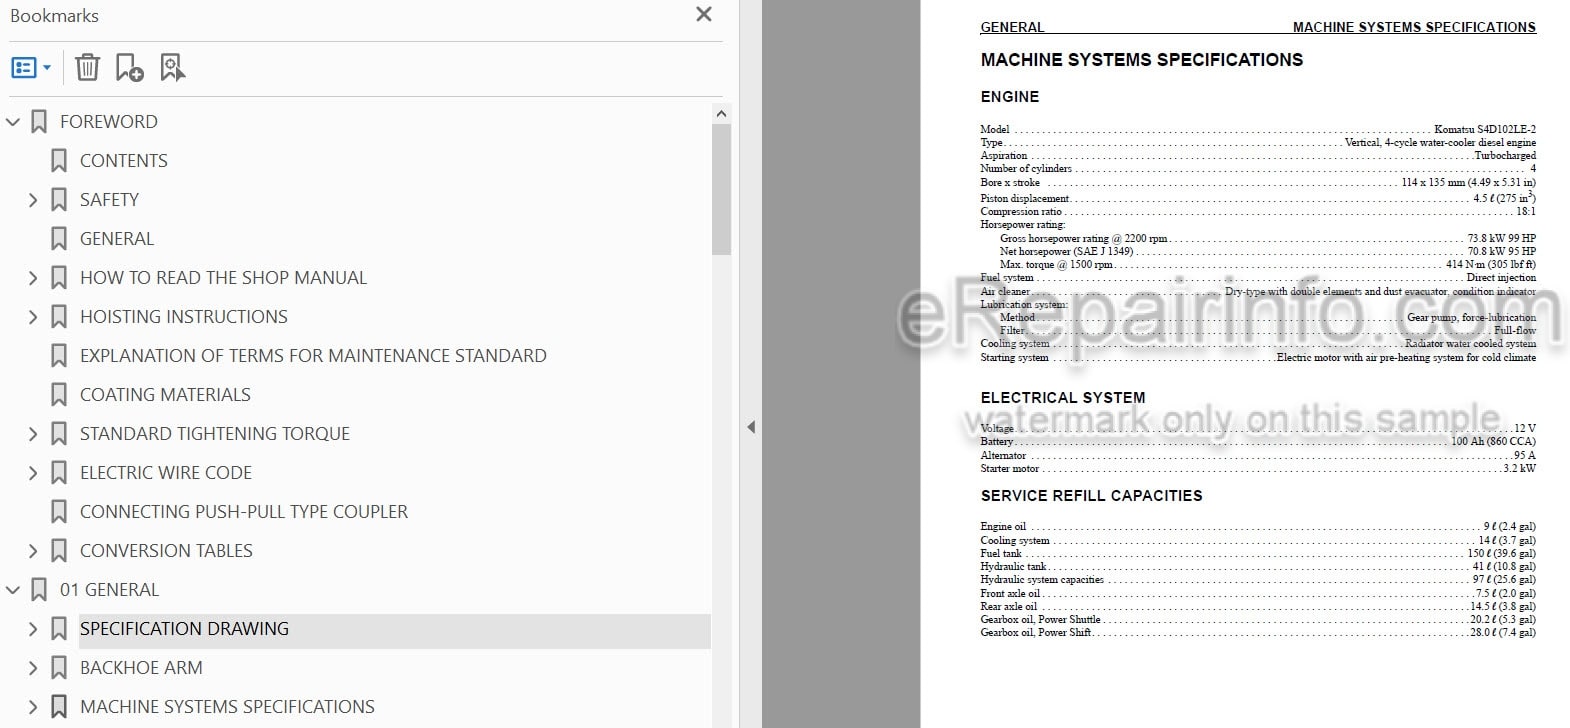Click the bookmarks panel scrollbar thumb
Viewport: 1570px width, 728px height.
pyautogui.click(x=721, y=190)
